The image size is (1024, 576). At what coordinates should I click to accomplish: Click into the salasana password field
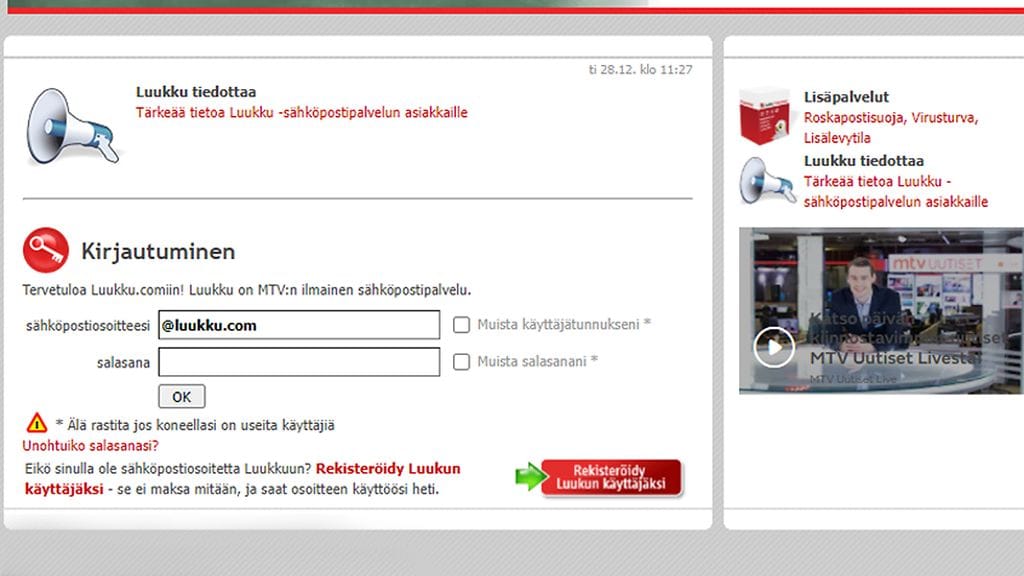tap(298, 362)
